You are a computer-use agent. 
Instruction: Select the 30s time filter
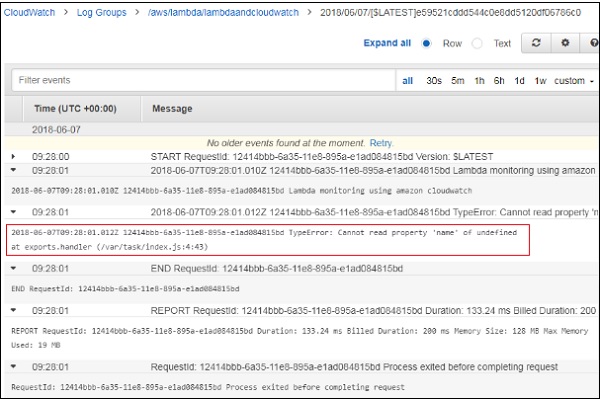coord(434,81)
